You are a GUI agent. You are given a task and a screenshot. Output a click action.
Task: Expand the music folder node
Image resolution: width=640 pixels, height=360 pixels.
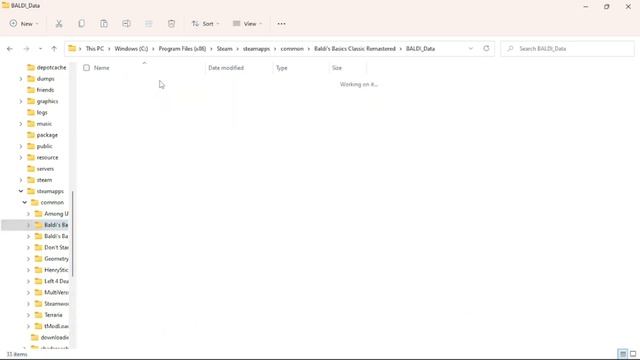pyautogui.click(x=21, y=124)
